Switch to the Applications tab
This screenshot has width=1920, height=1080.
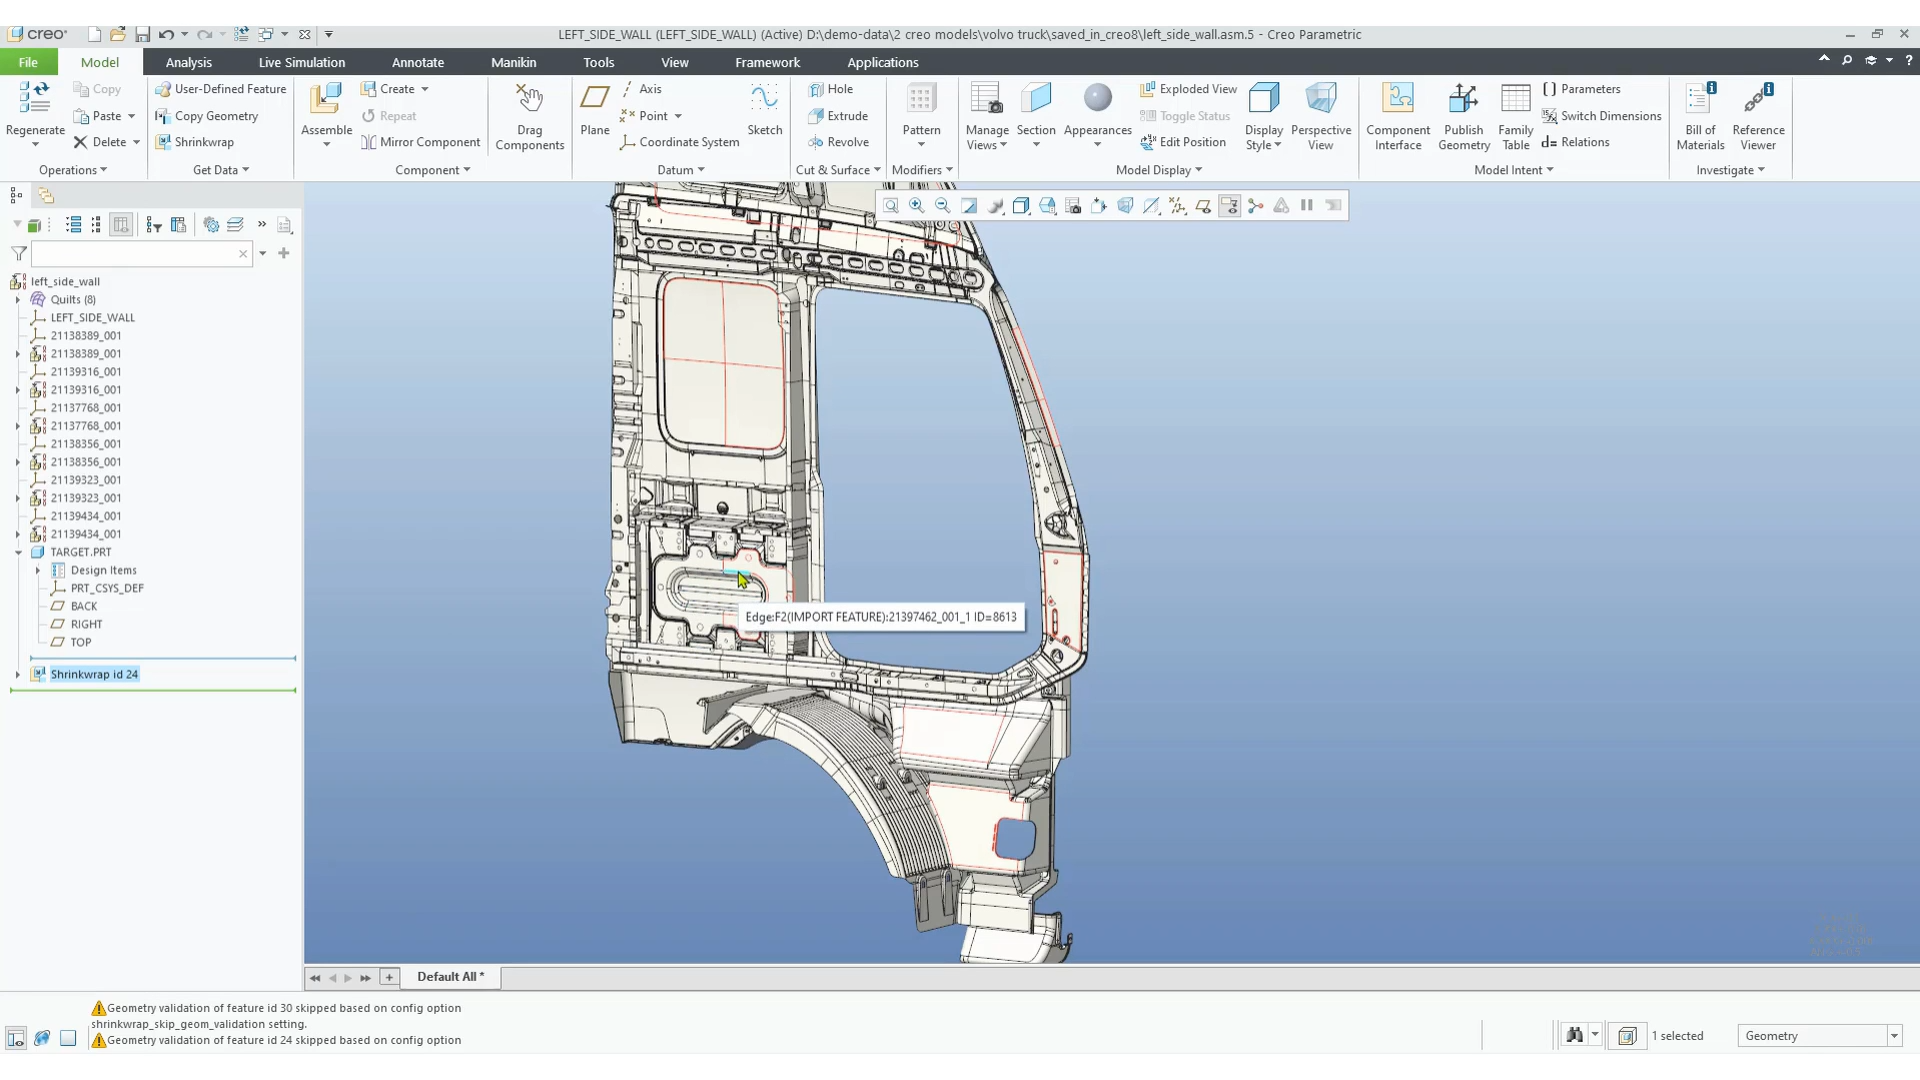pos(882,62)
